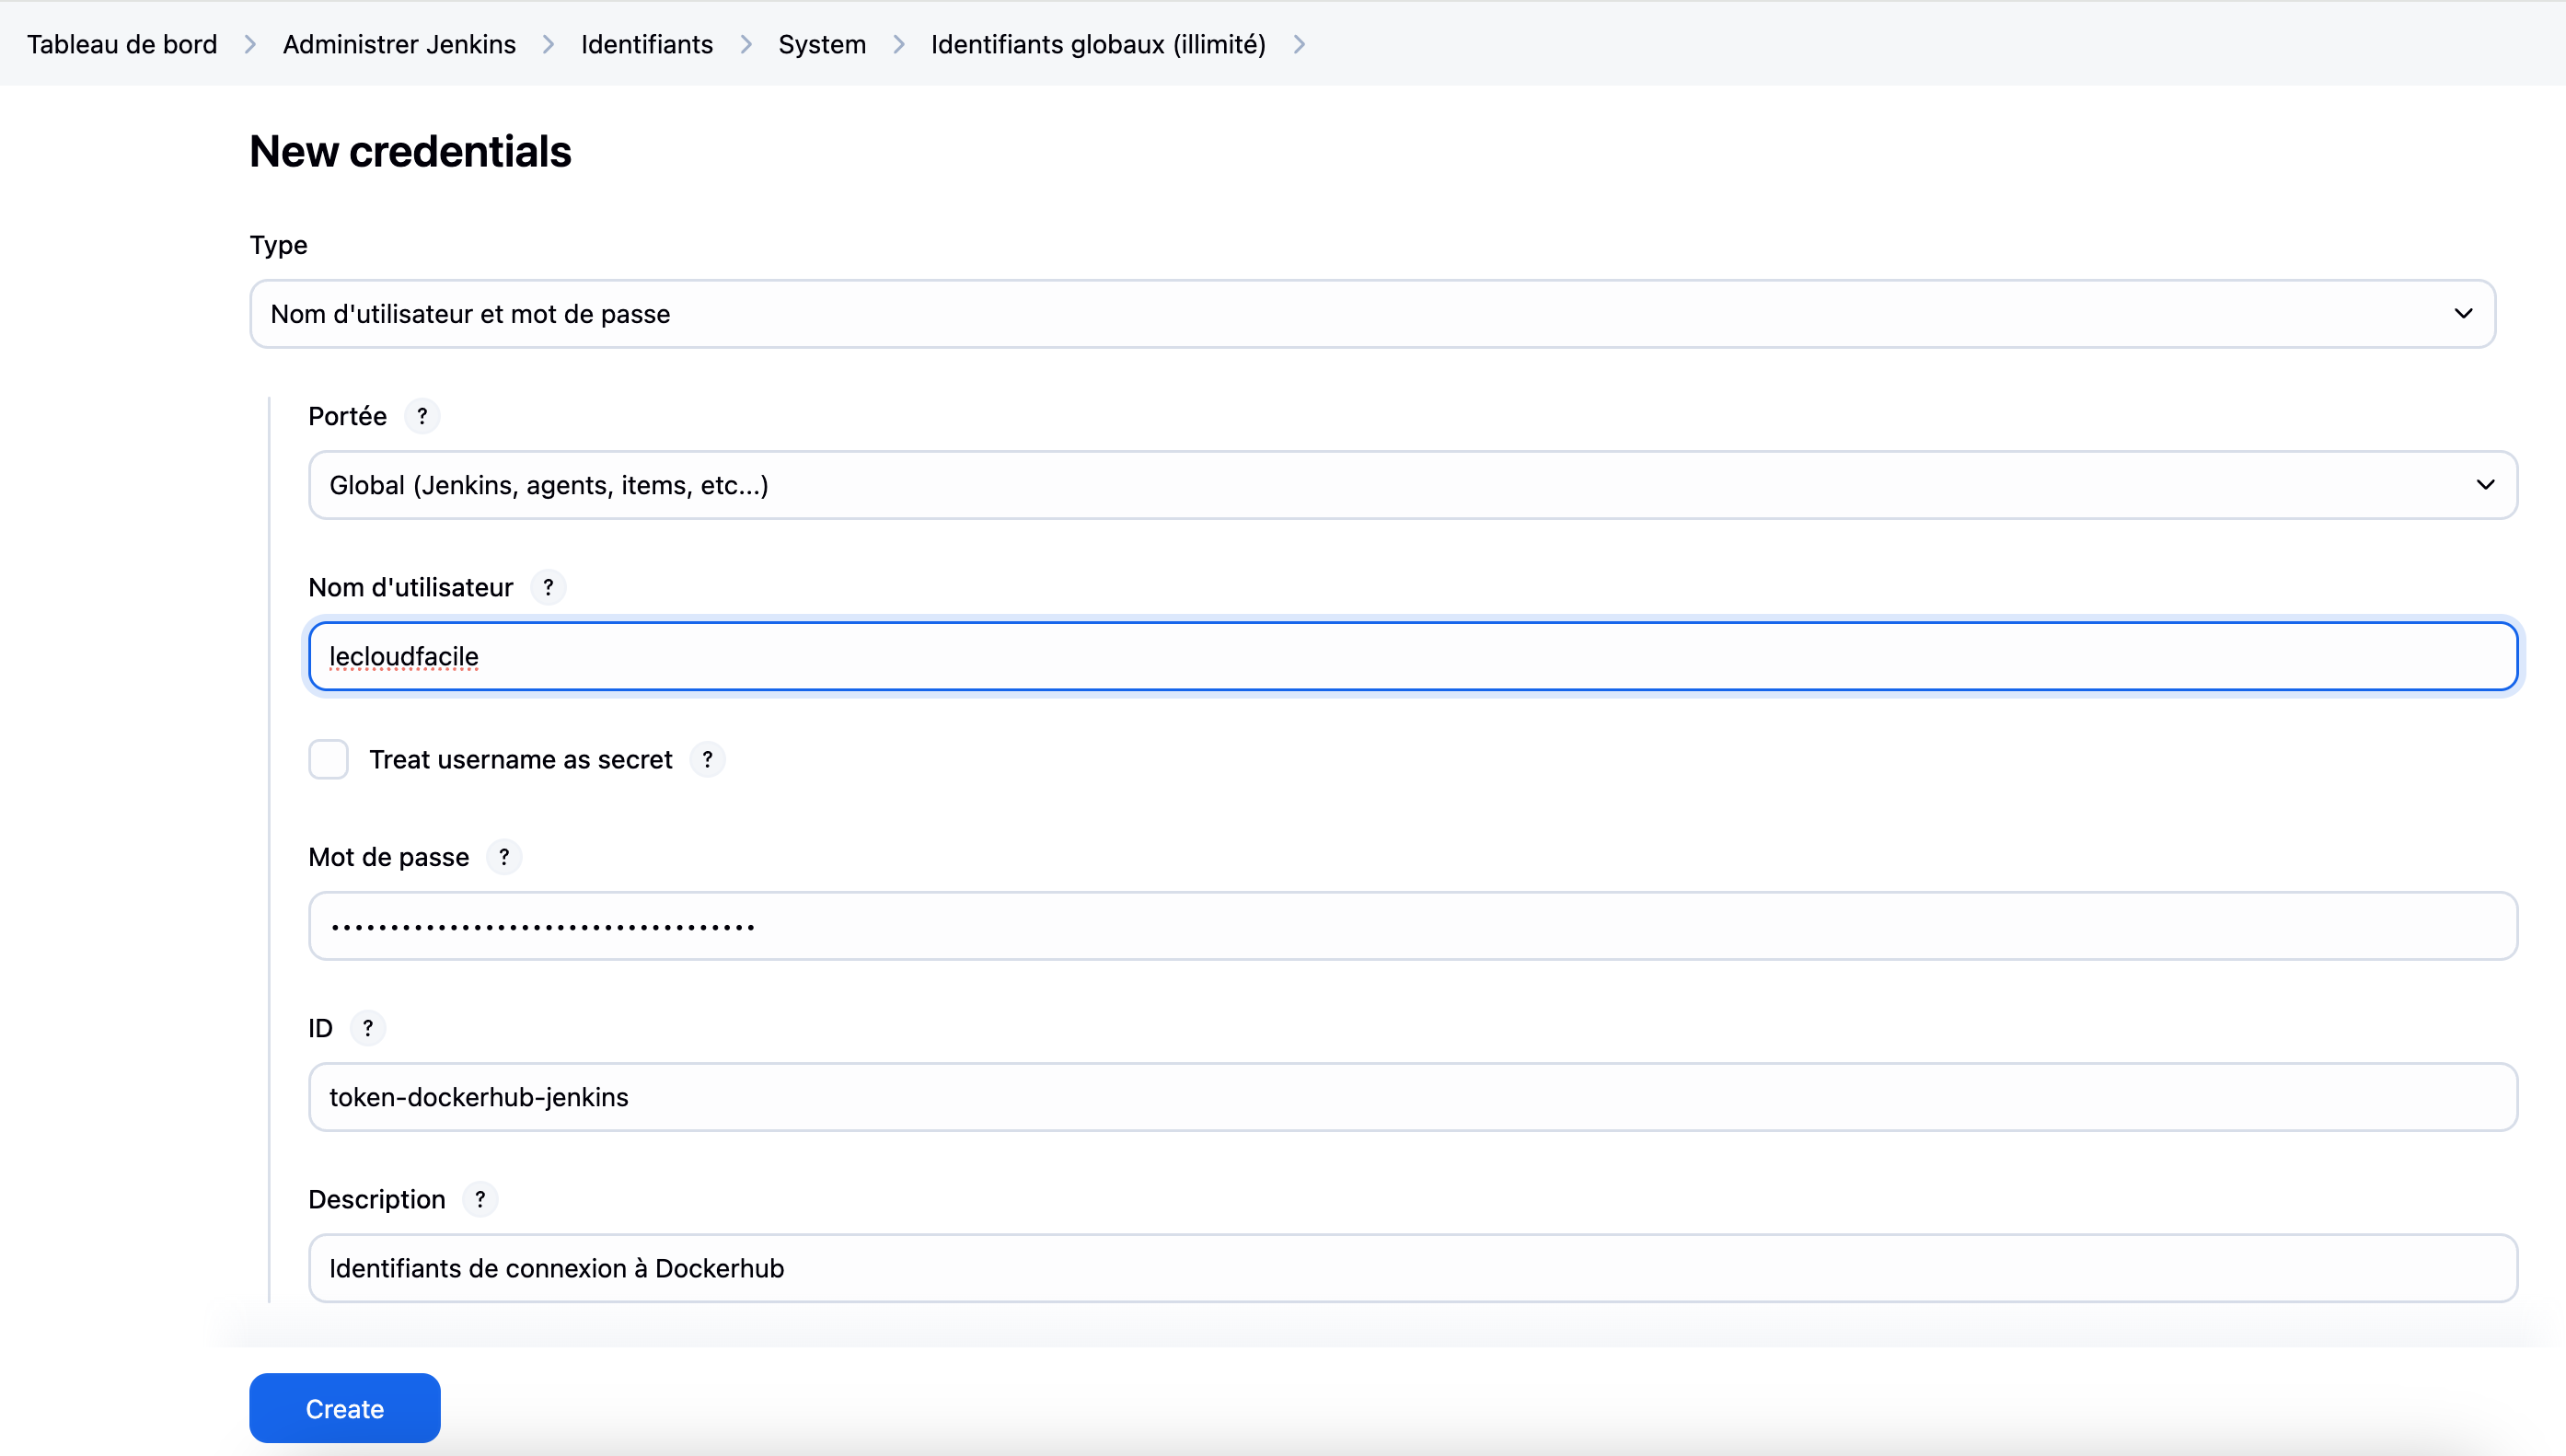This screenshot has height=1456, width=2566.
Task: Open the Identifiants breadcrumb link
Action: (647, 45)
